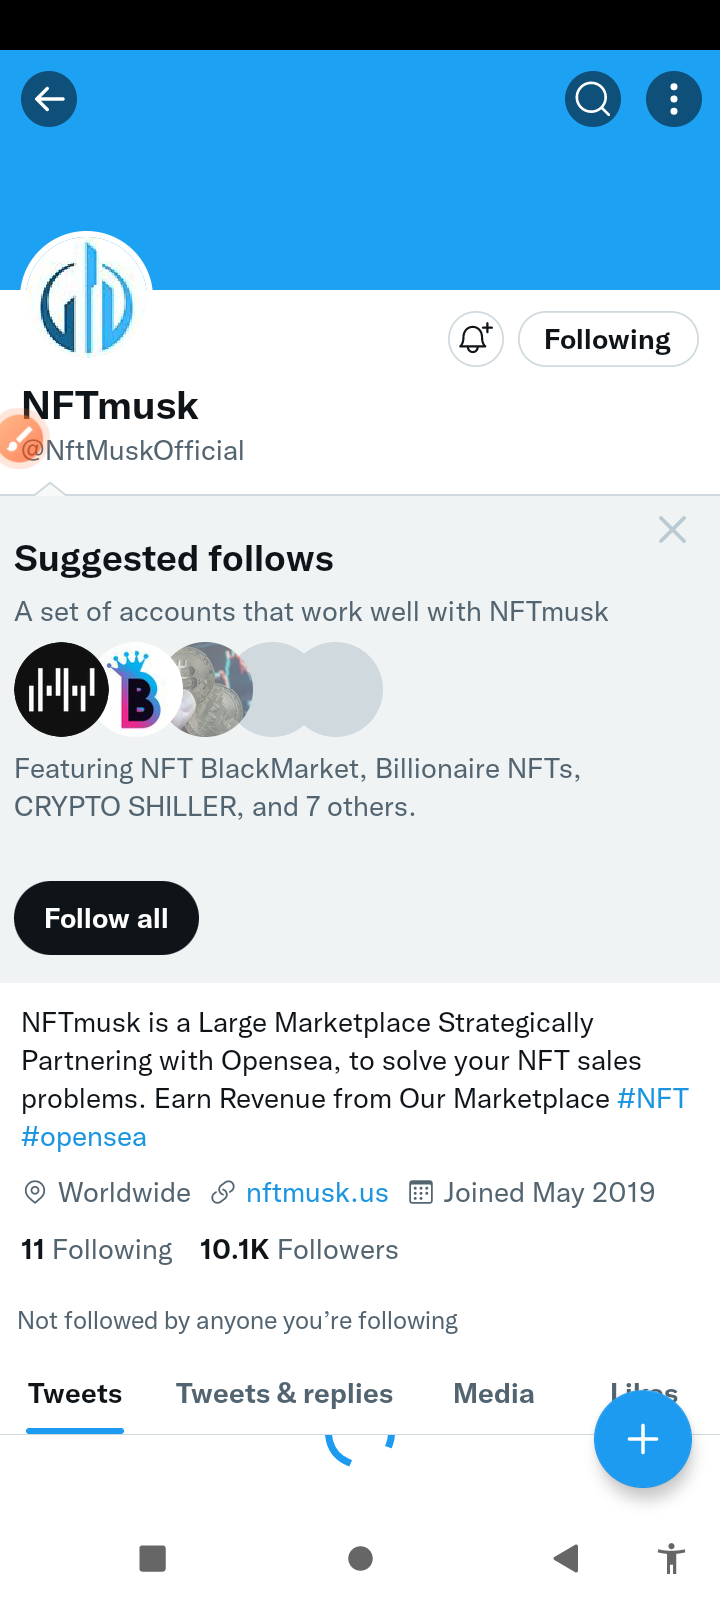Open the #opensea hashtag link
Screen dimensions: 720x1600
click(x=84, y=1137)
